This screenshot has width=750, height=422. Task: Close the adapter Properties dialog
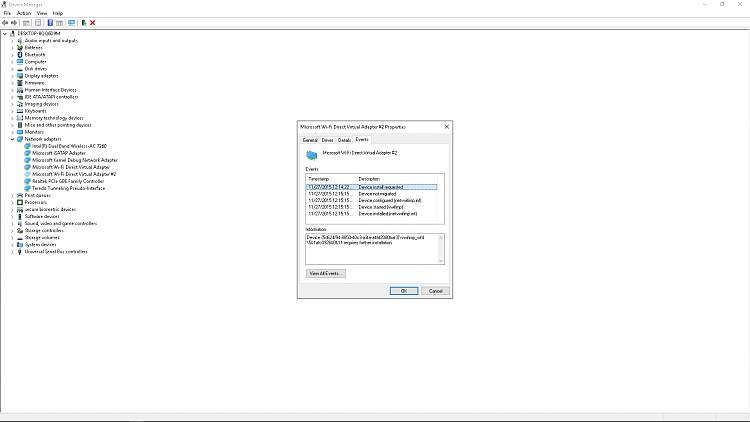coord(447,127)
